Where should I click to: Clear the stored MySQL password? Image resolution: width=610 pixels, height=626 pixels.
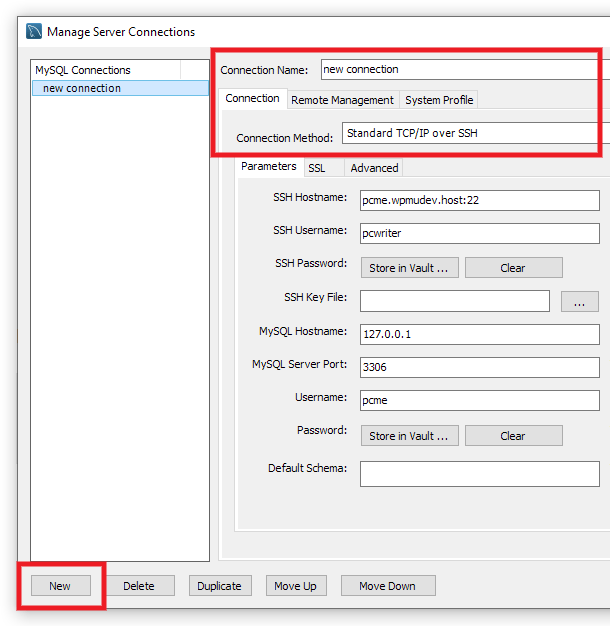514,436
